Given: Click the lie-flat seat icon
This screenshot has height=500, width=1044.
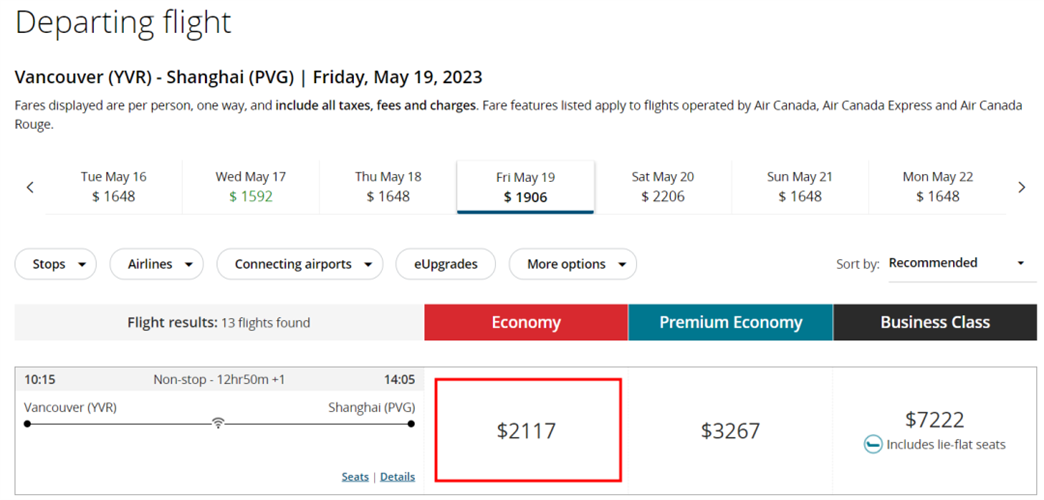Looking at the screenshot, I should 873,444.
